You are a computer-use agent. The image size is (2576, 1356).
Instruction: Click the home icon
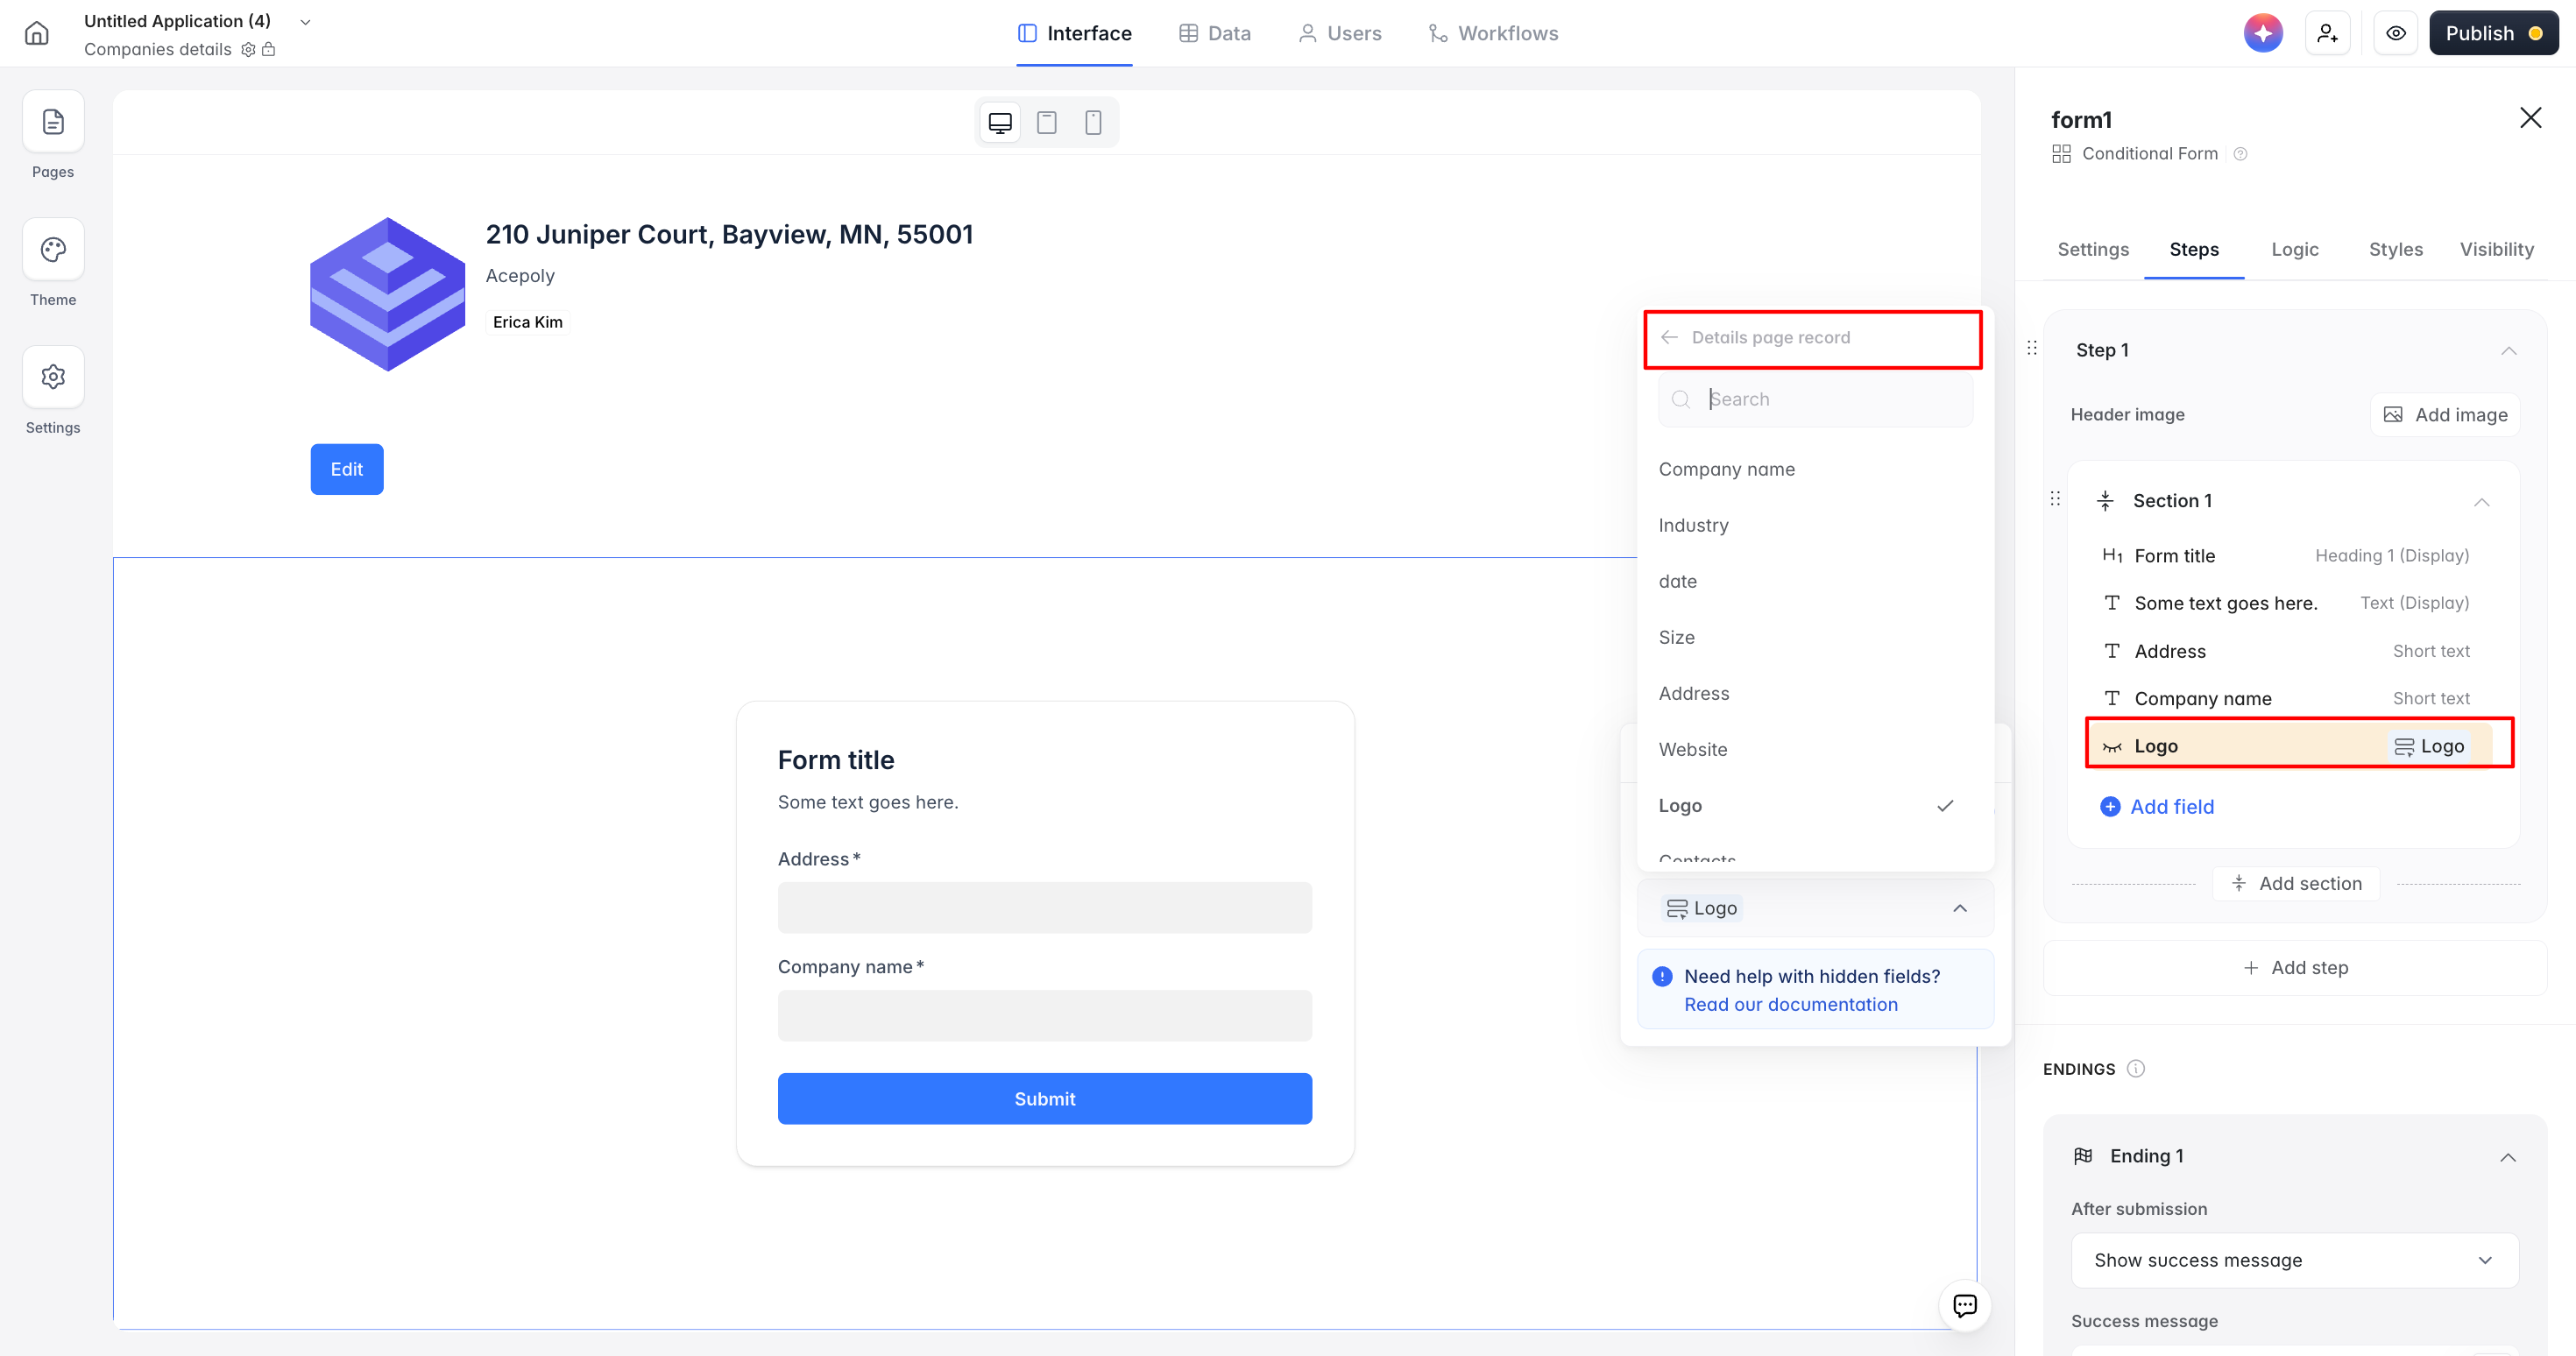[37, 33]
